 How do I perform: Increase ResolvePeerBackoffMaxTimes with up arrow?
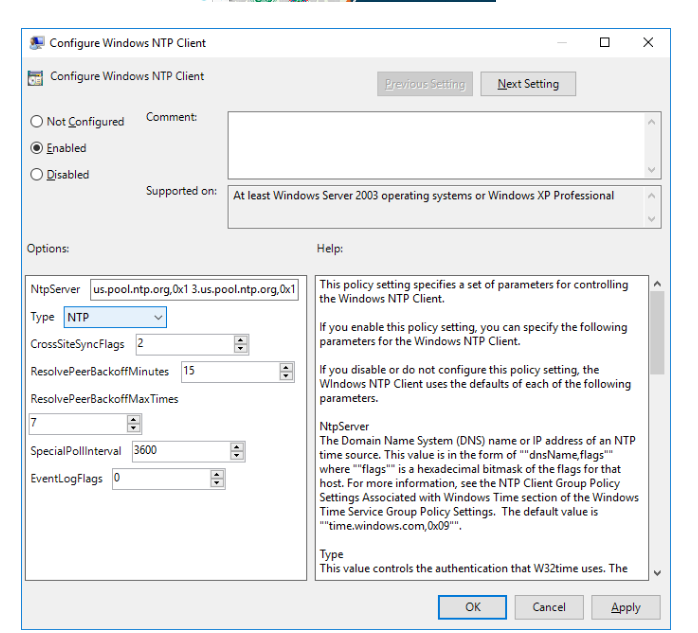pyautogui.click(x=133, y=419)
